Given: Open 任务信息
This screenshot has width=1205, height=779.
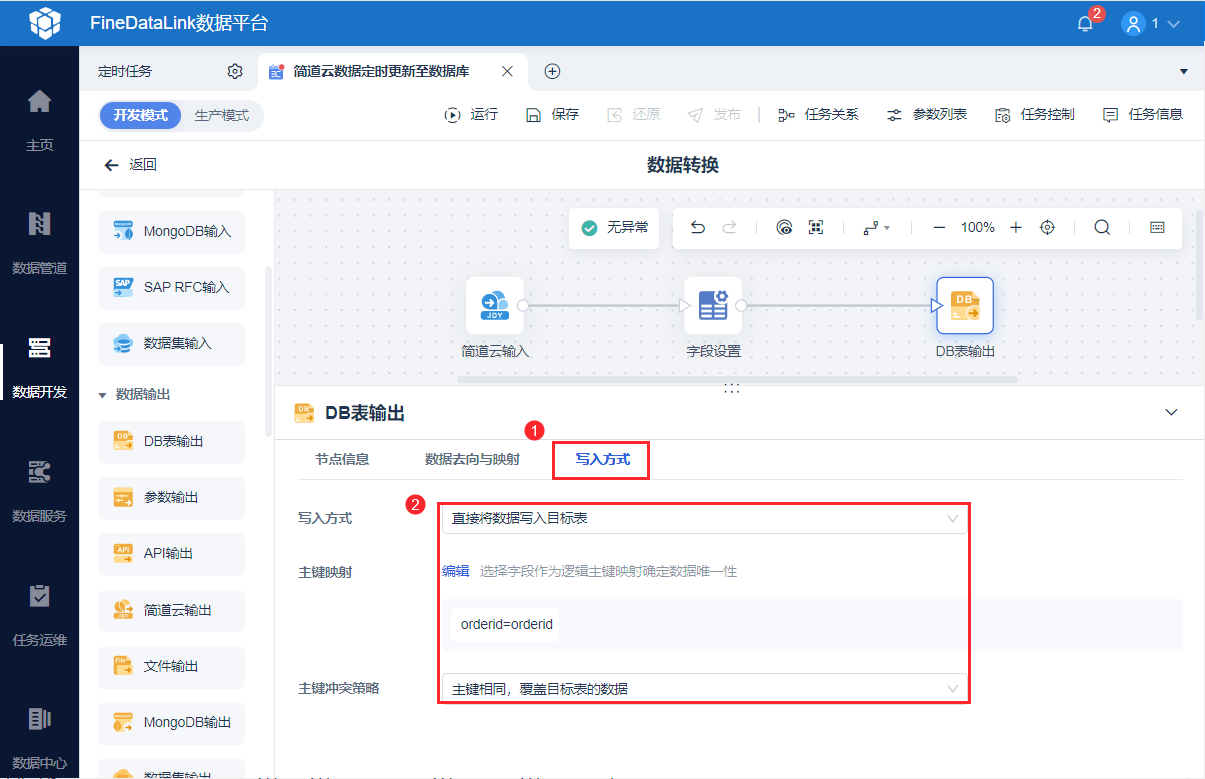Looking at the screenshot, I should click(x=1142, y=114).
